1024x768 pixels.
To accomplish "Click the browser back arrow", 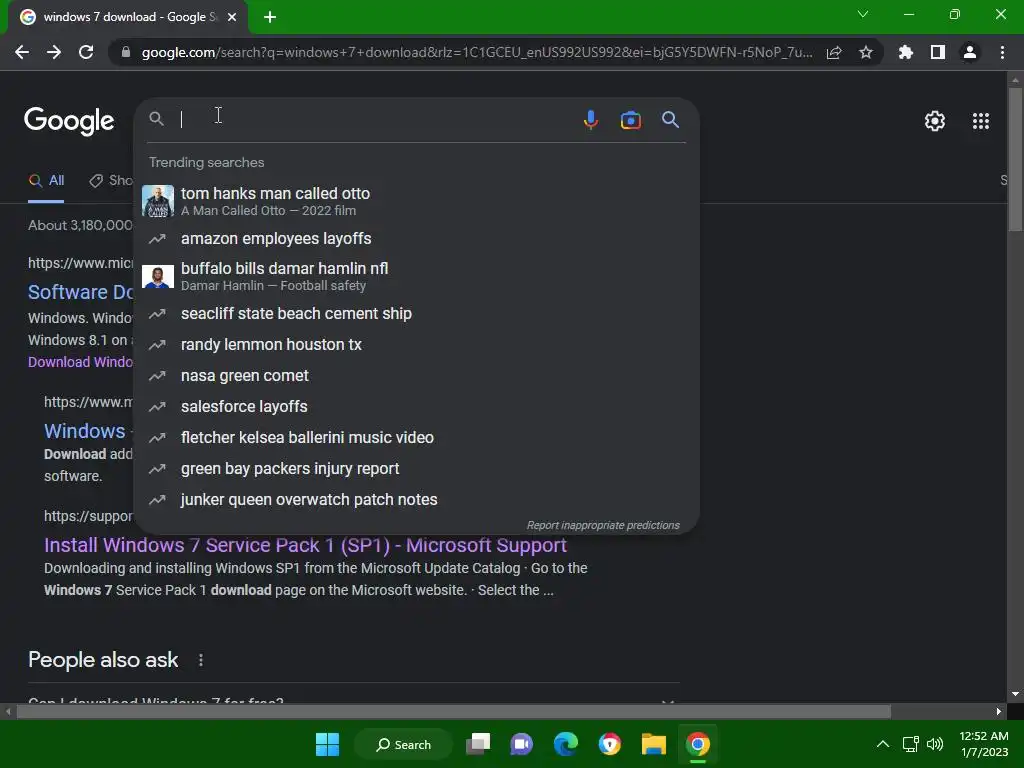I will 22,52.
